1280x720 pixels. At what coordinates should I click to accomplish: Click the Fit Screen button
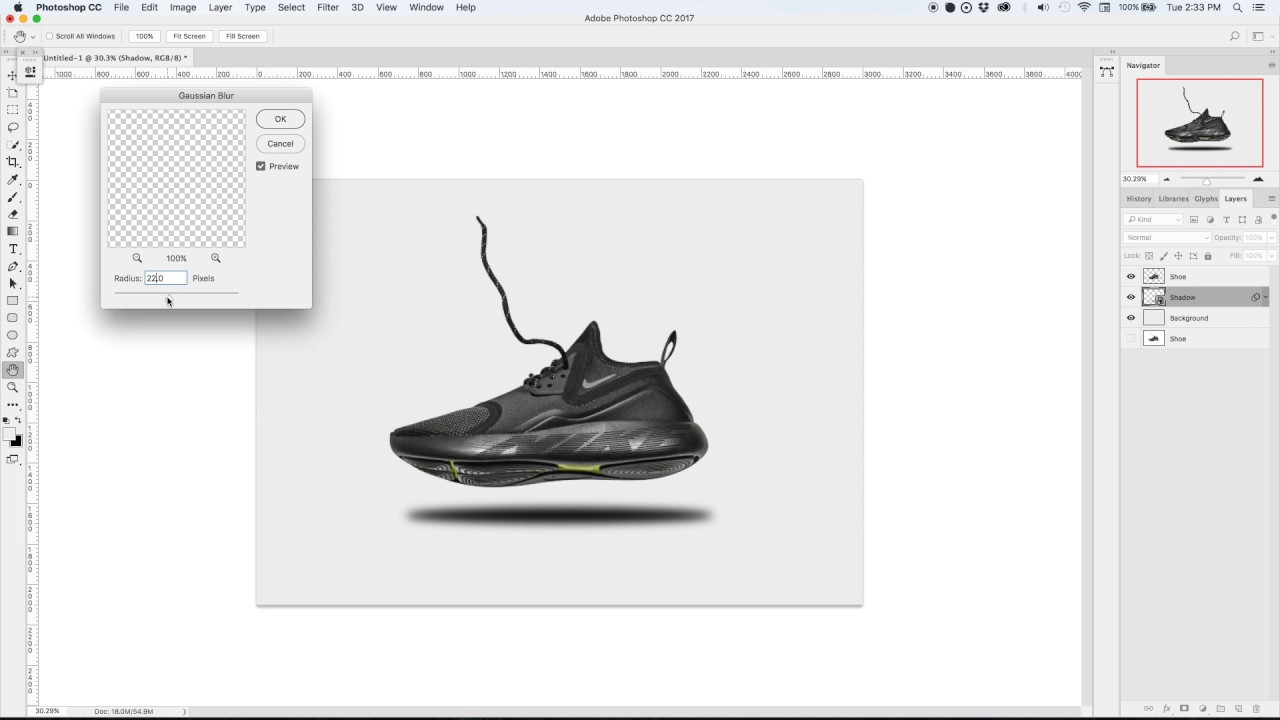[189, 36]
